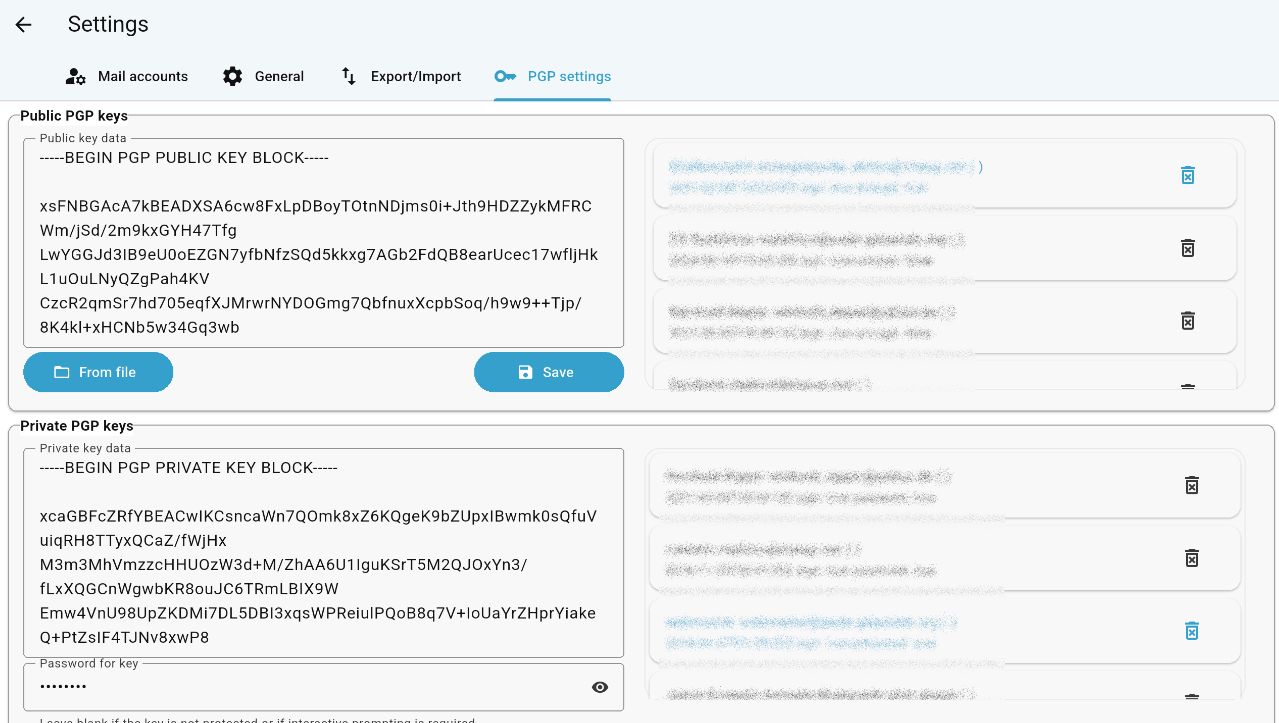
Task: Load public key From file
Action: (98, 372)
